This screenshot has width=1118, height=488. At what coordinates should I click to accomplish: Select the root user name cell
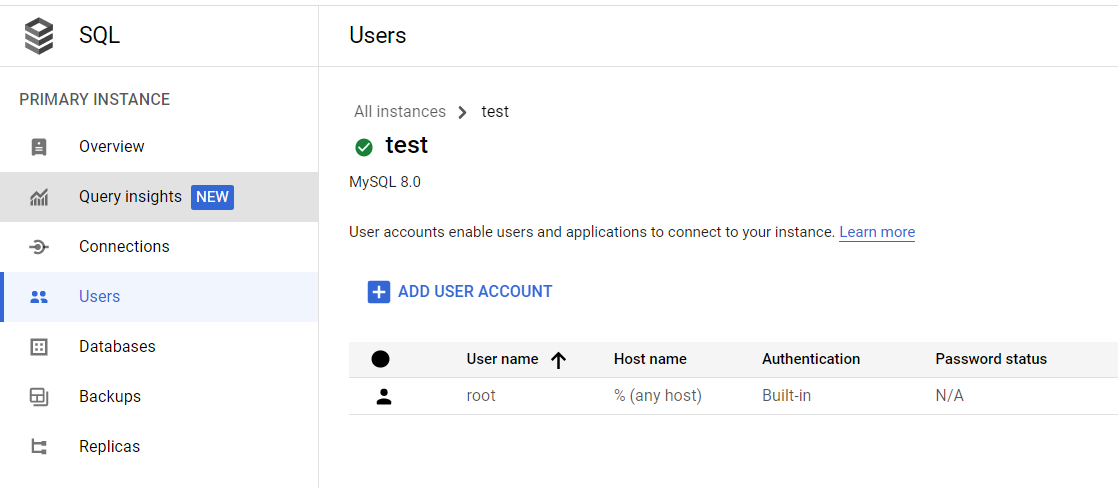tap(481, 396)
